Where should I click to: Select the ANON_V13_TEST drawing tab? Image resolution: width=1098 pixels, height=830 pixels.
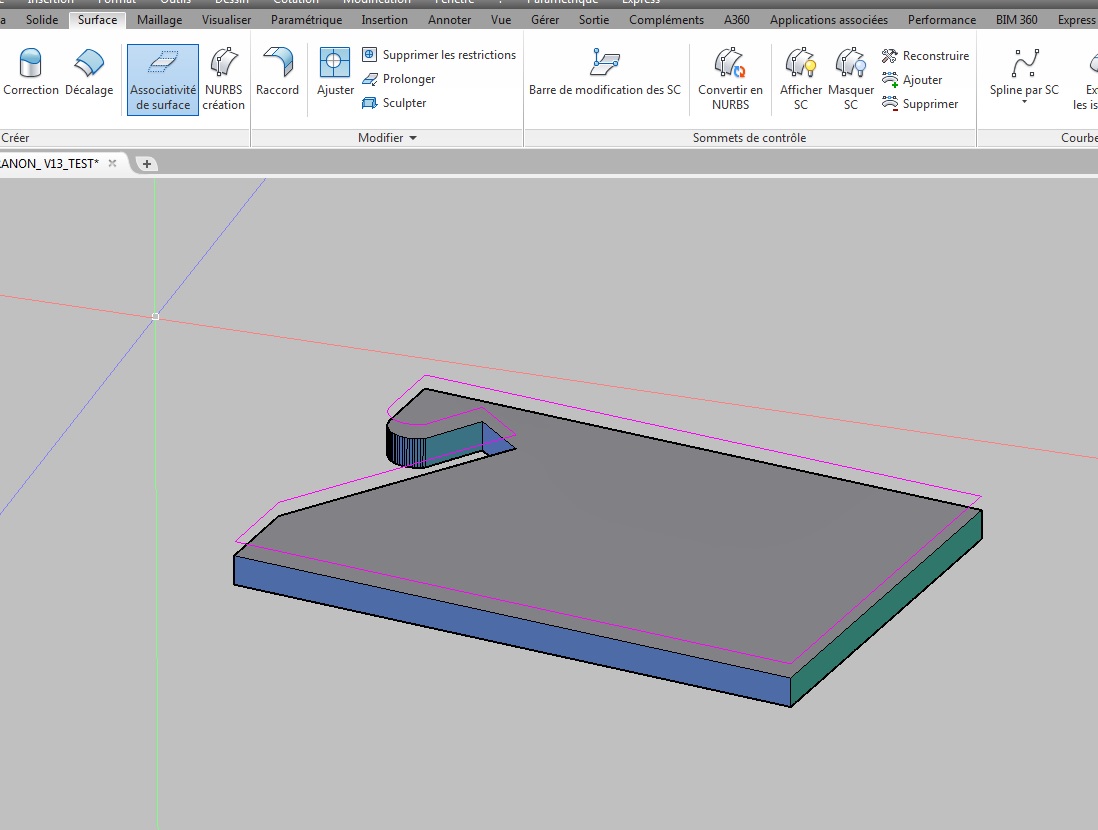pyautogui.click(x=50, y=163)
